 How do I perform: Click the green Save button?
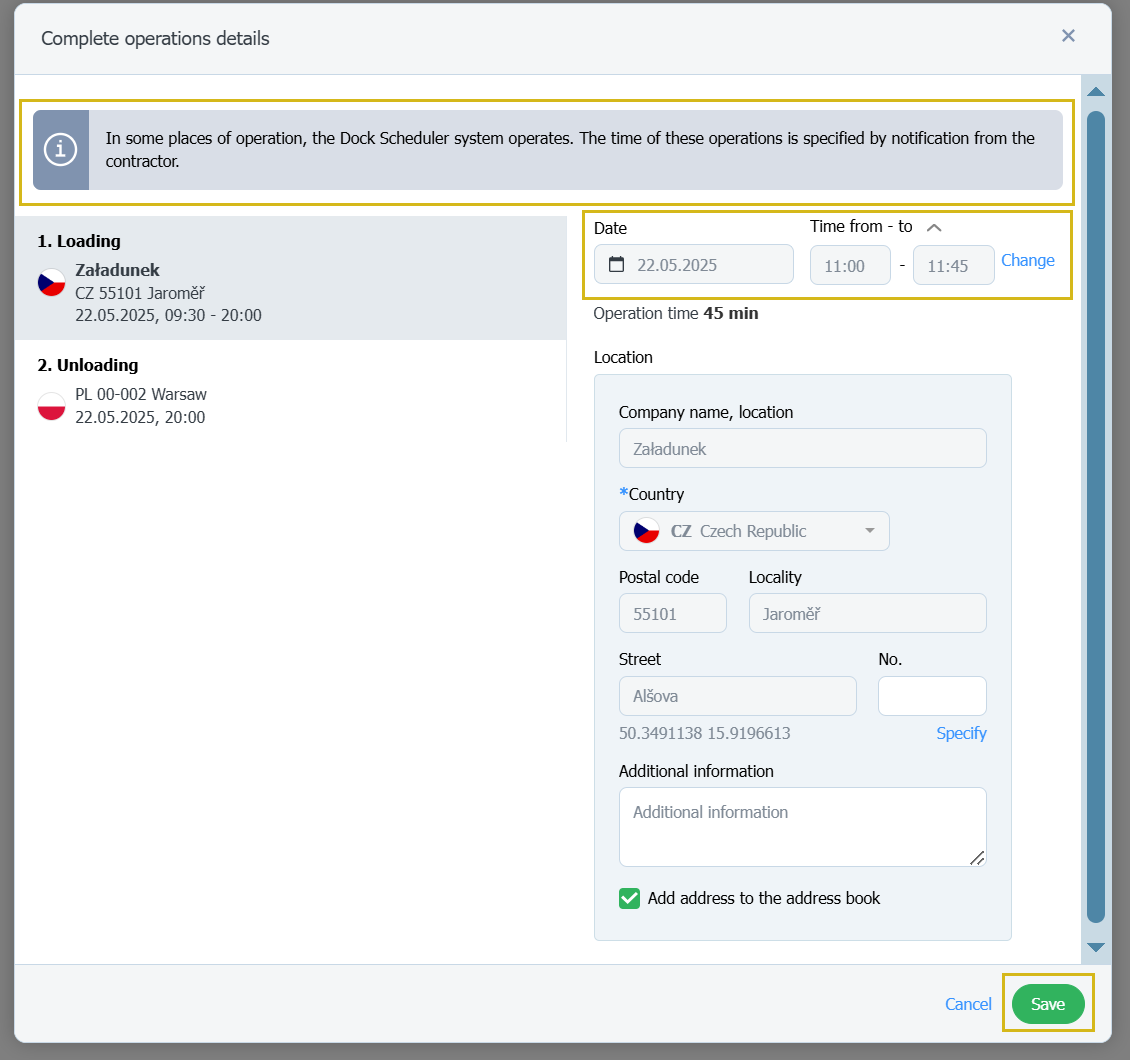coord(1048,1004)
